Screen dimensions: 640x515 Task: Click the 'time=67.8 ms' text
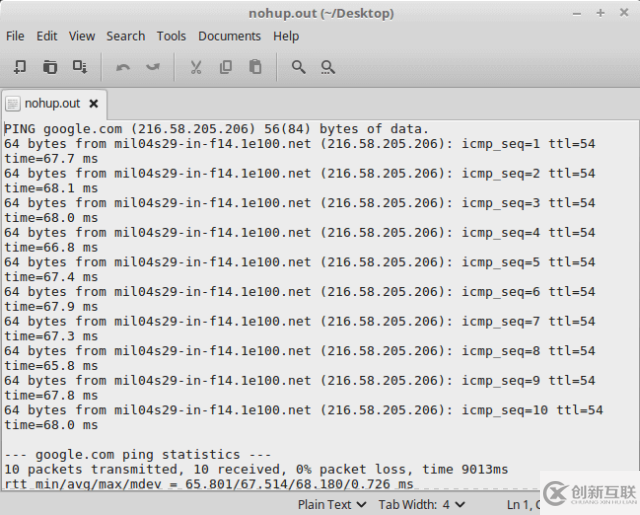51,395
